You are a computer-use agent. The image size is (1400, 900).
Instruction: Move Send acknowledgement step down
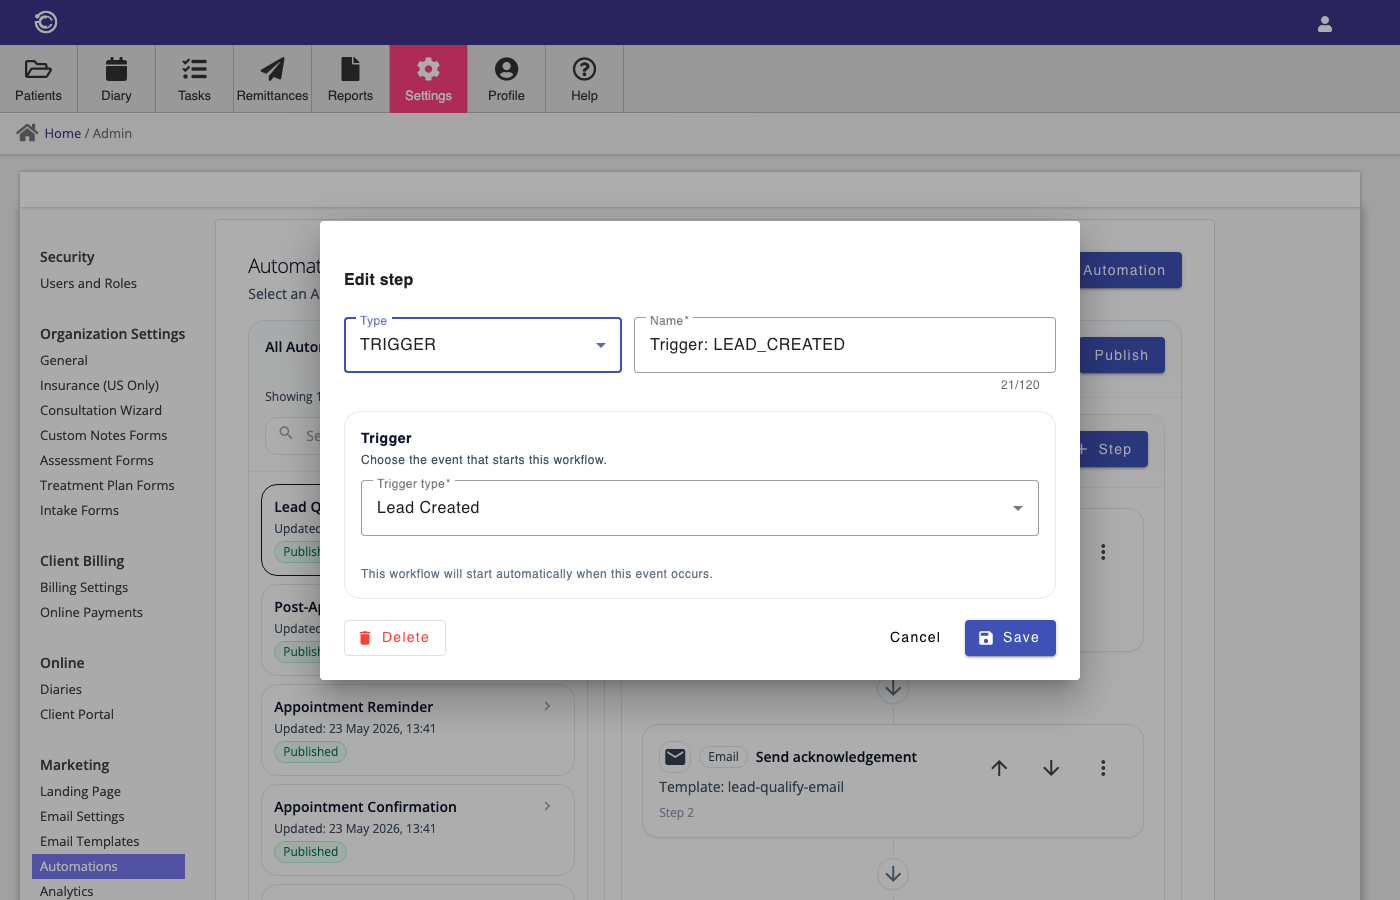click(1051, 768)
